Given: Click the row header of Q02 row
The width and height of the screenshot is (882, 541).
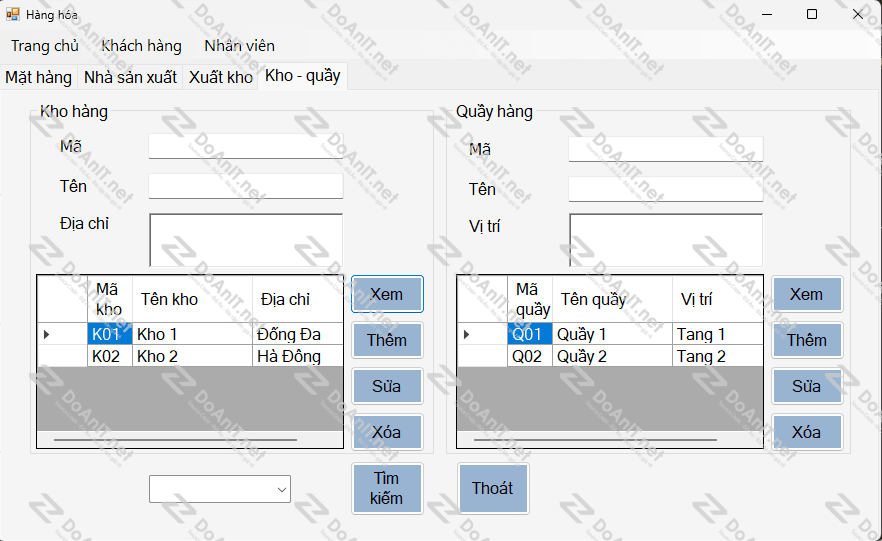Looking at the screenshot, I should [482, 356].
